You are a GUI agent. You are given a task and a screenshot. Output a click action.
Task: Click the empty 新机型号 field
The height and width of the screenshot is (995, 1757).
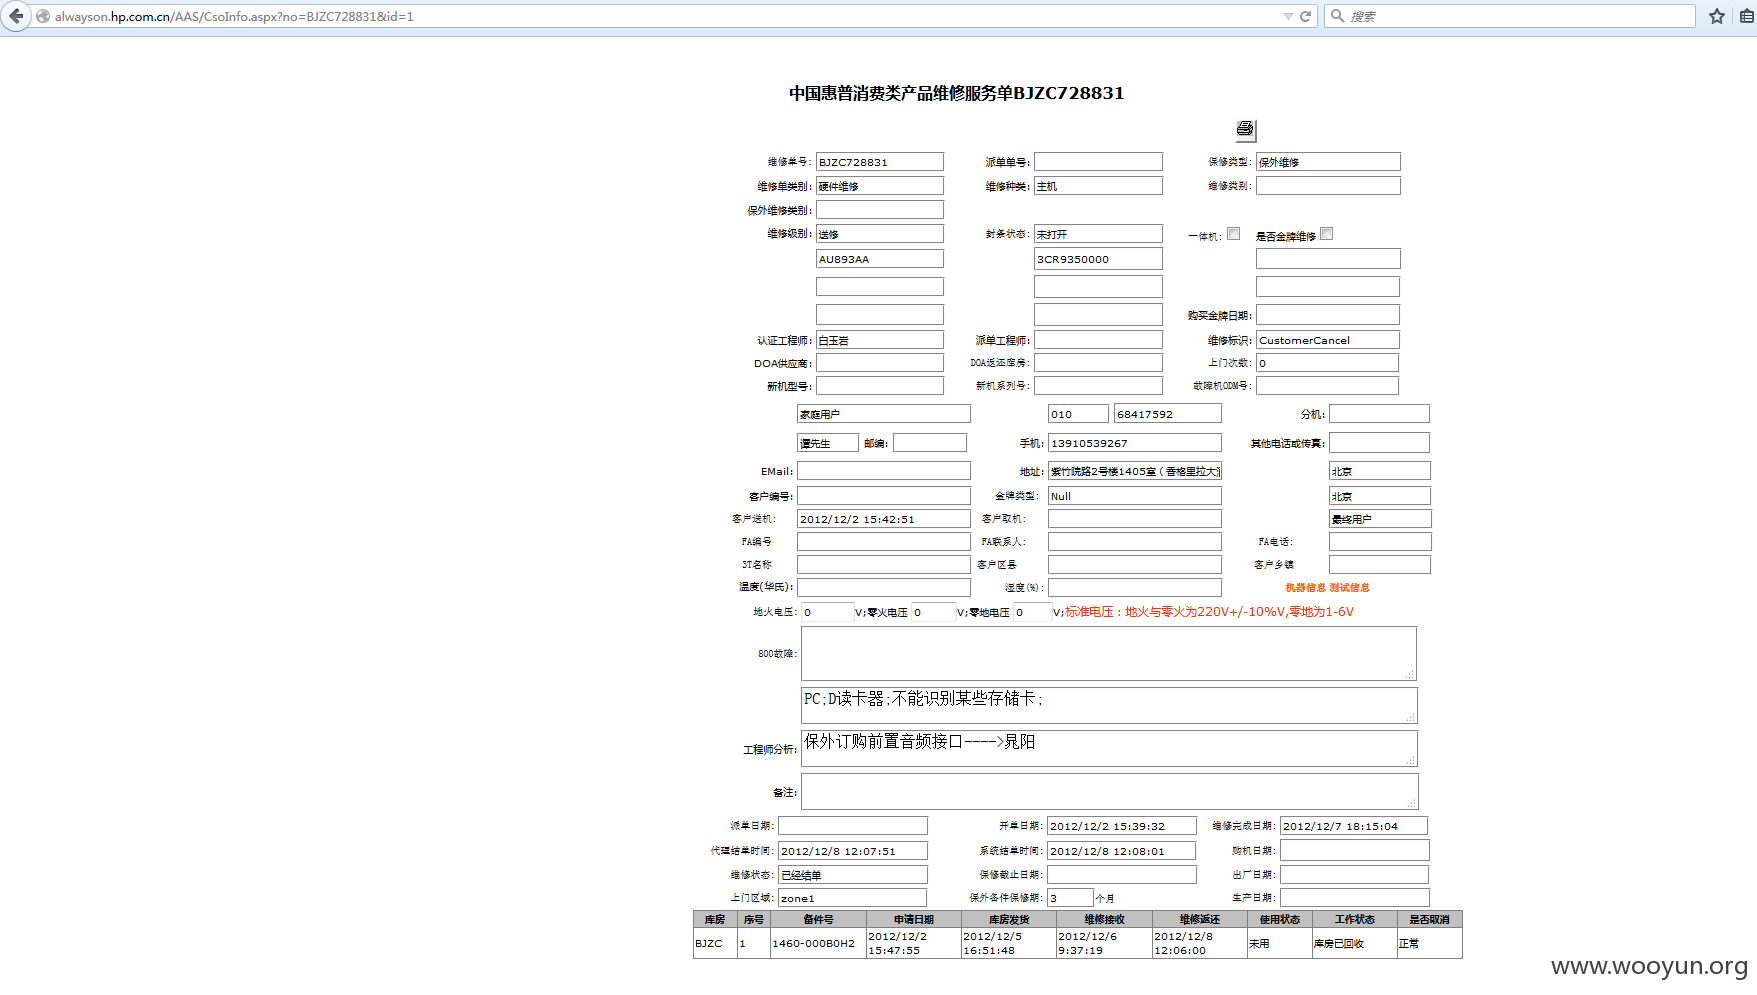tap(880, 386)
